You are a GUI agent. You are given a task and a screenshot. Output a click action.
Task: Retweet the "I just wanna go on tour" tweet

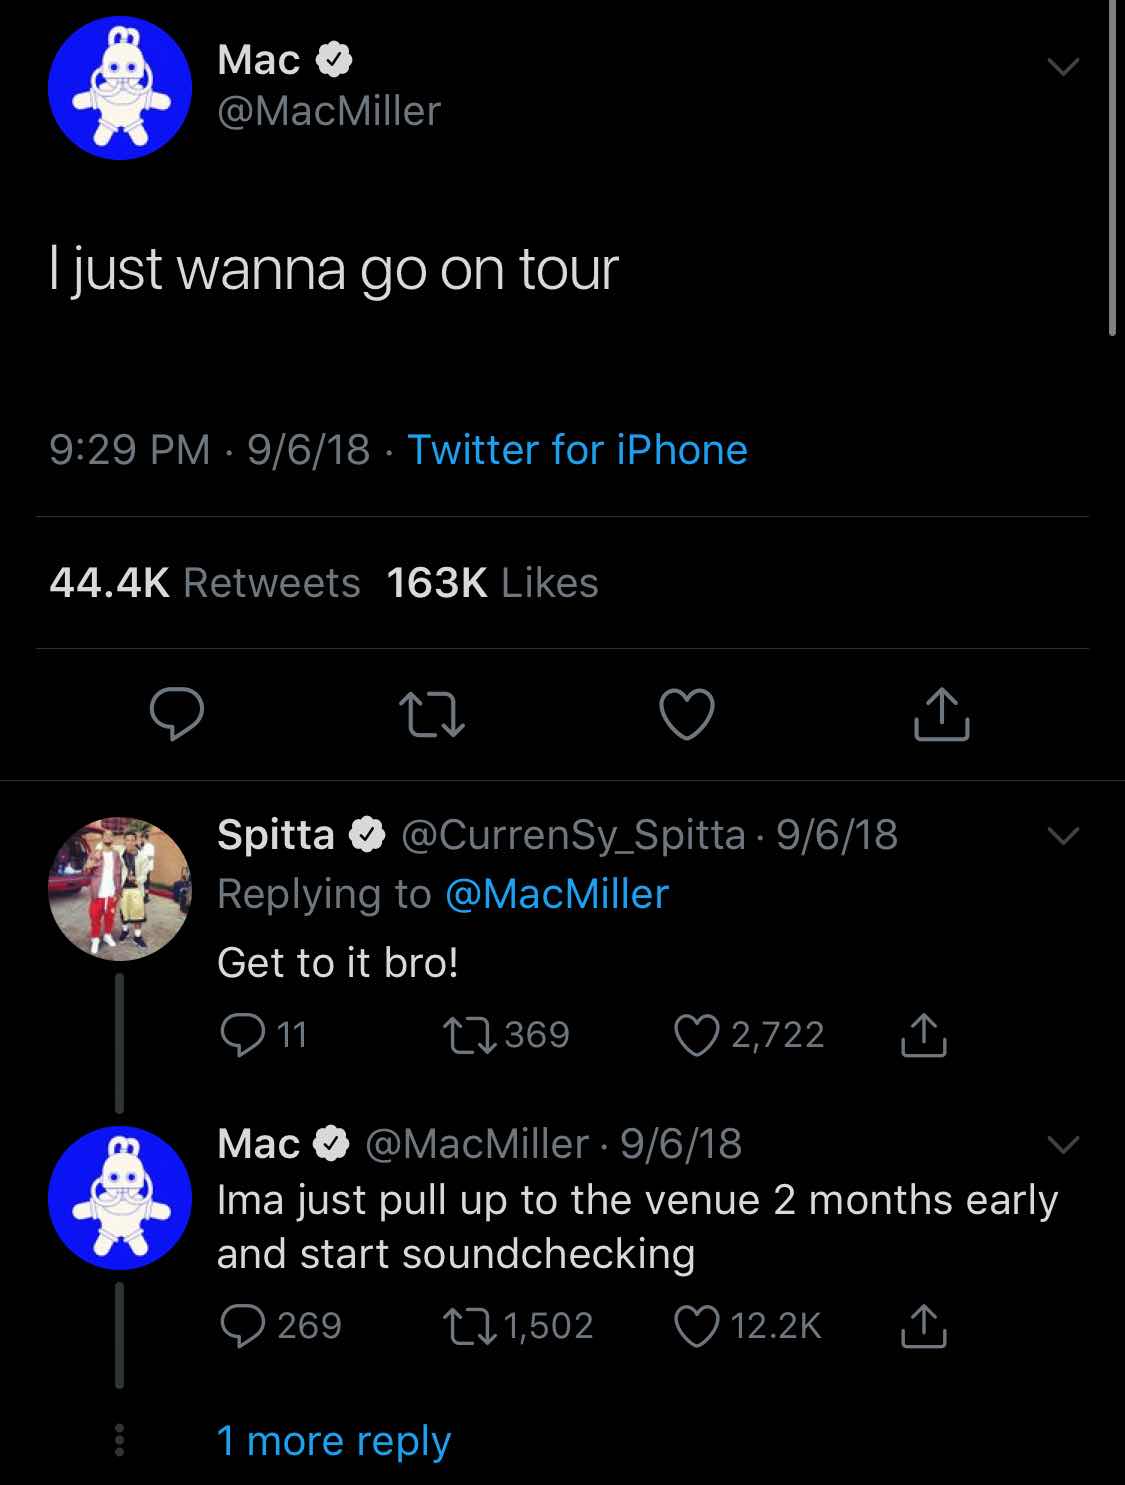pos(431,716)
